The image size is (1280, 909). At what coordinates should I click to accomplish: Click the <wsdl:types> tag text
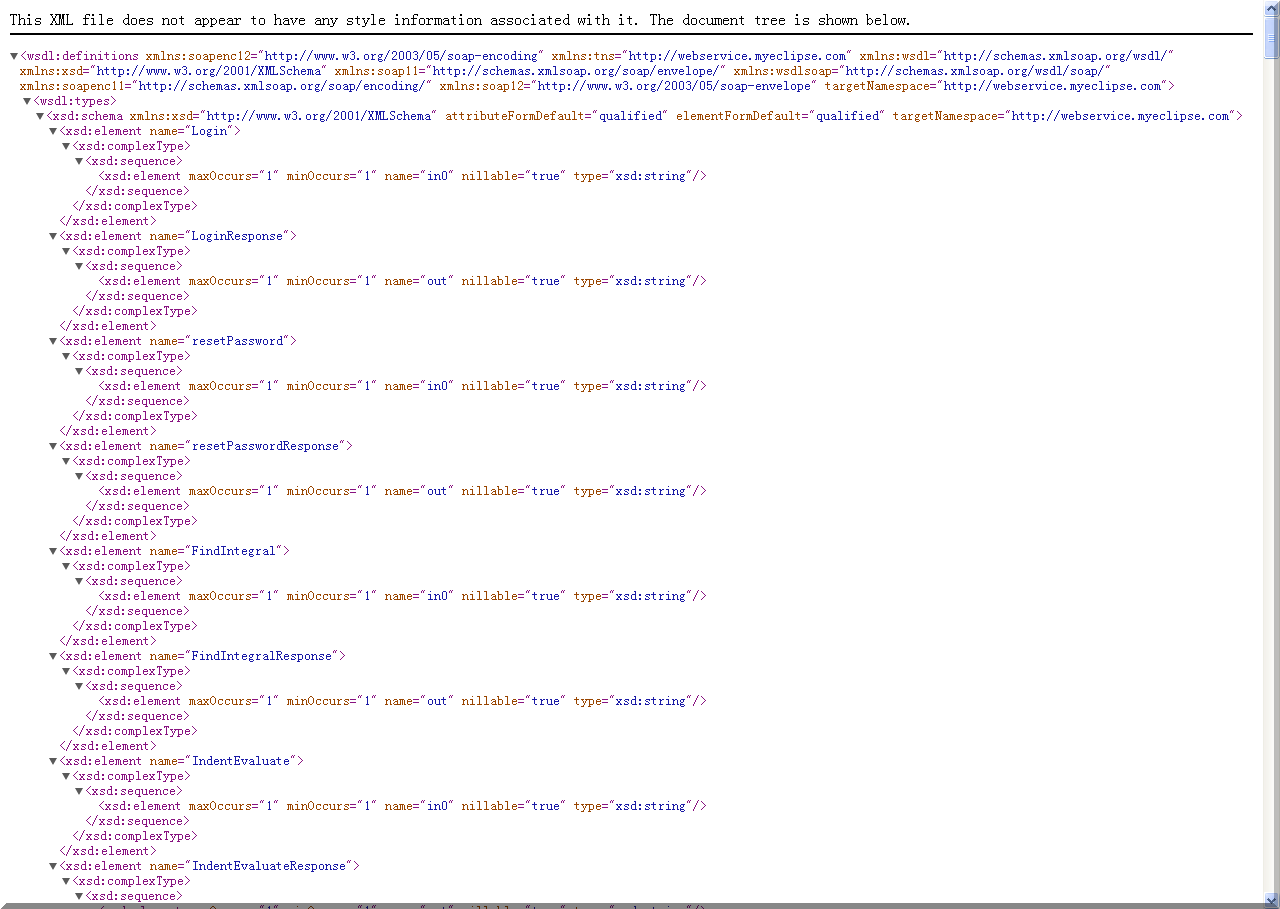75,101
